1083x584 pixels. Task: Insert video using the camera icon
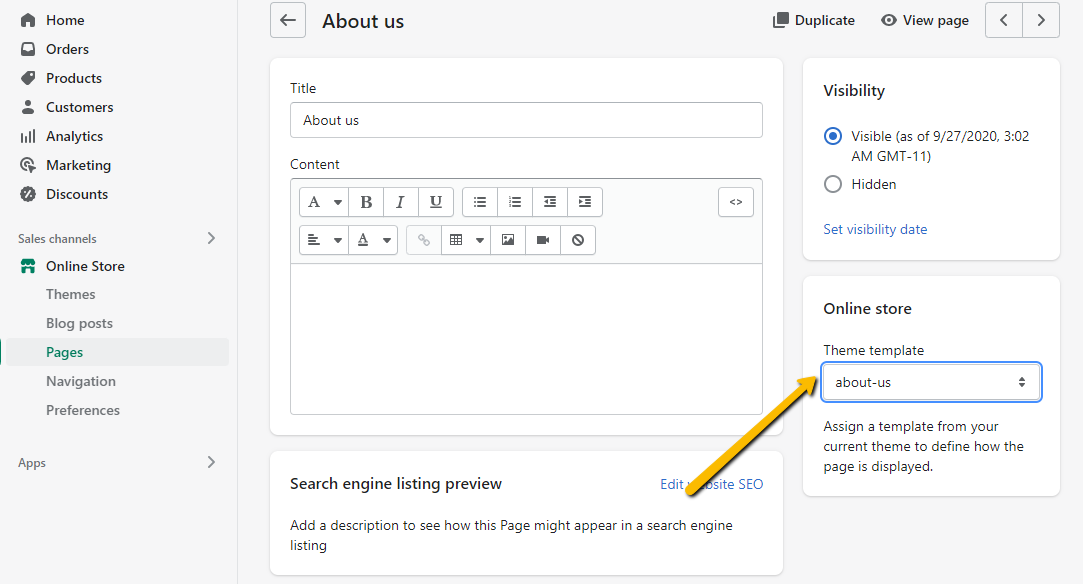coord(543,240)
